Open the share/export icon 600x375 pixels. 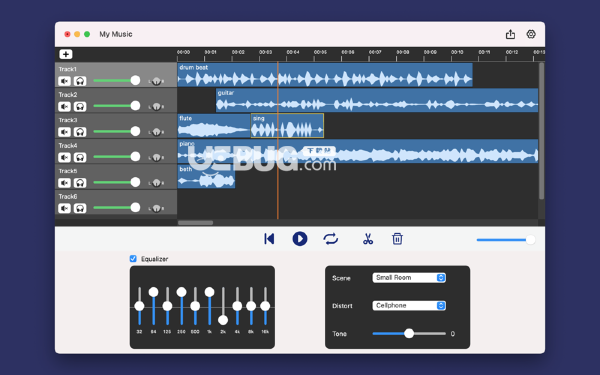(510, 34)
